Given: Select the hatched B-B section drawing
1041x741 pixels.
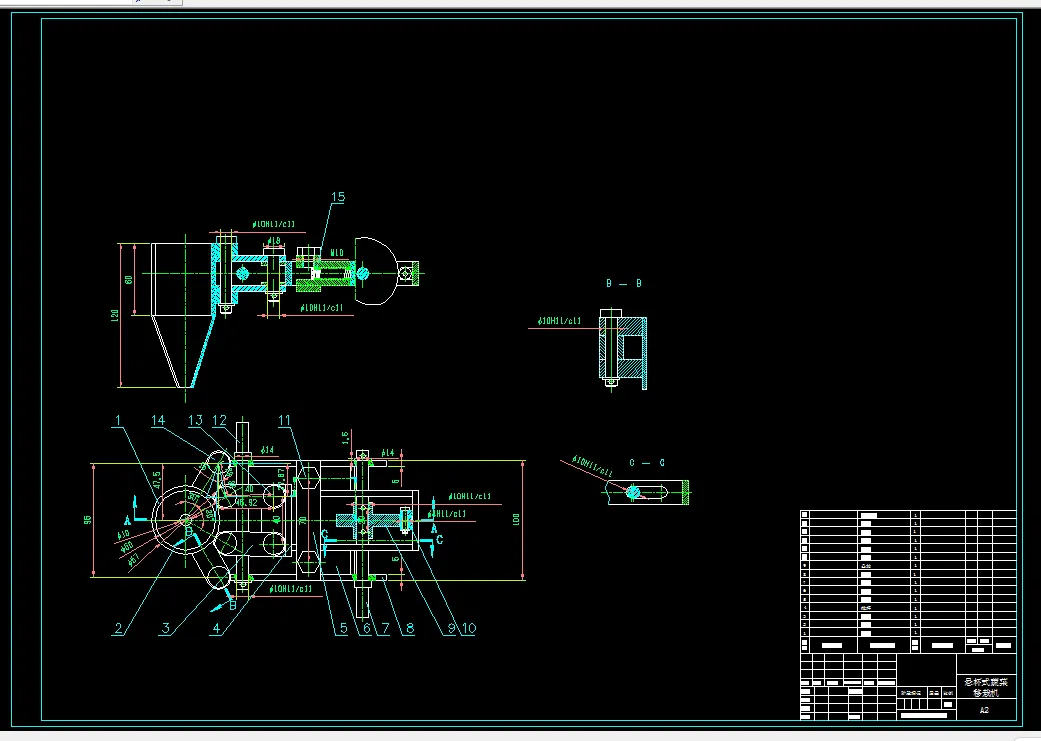Looking at the screenshot, I should pos(623,349).
